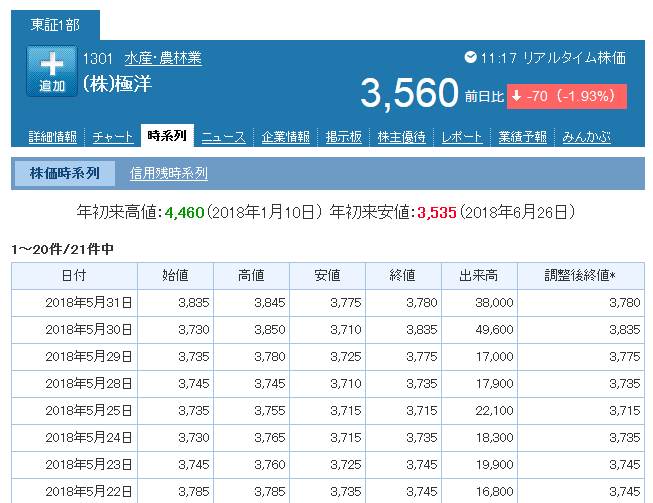Click the 安値 column header

pos(327,276)
